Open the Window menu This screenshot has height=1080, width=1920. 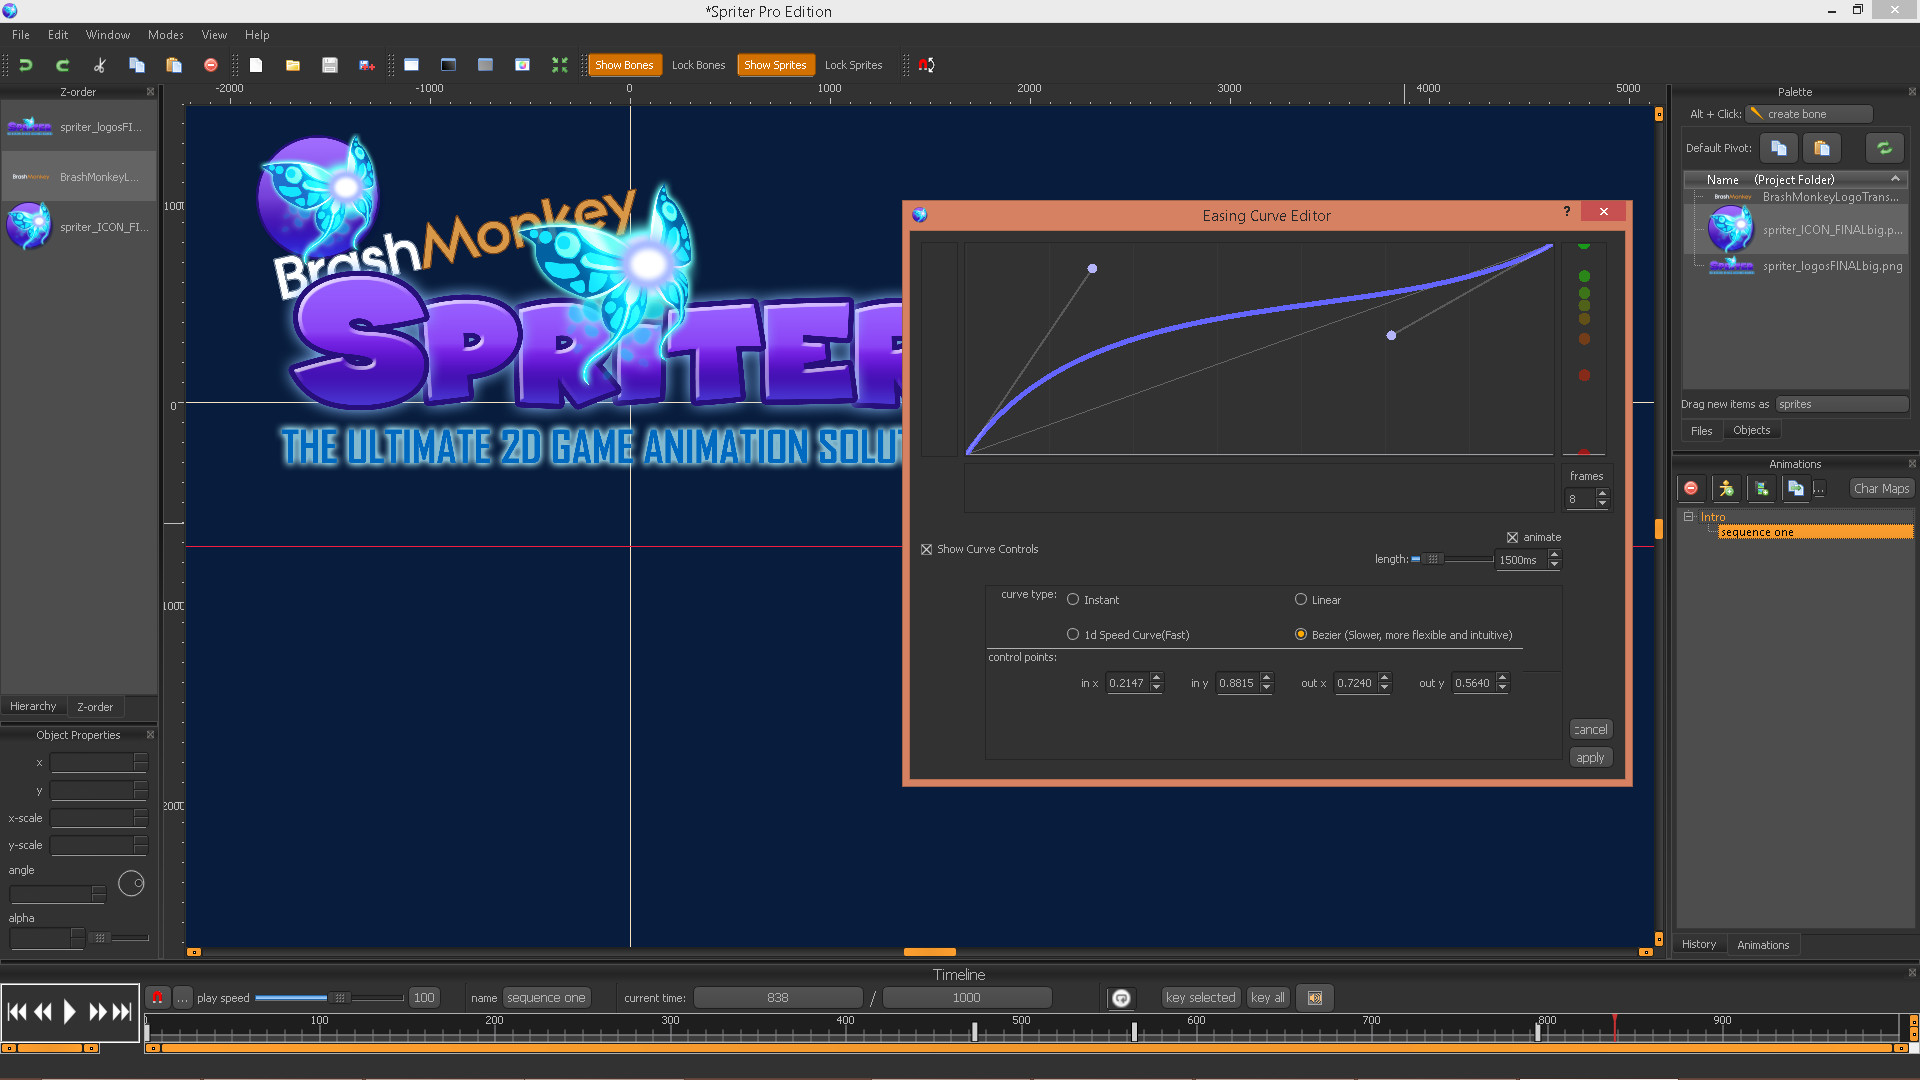point(113,34)
